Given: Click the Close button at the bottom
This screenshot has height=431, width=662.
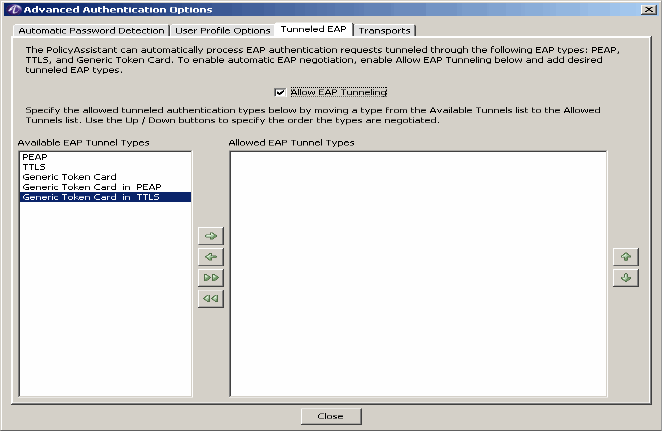Looking at the screenshot, I should 331,416.
